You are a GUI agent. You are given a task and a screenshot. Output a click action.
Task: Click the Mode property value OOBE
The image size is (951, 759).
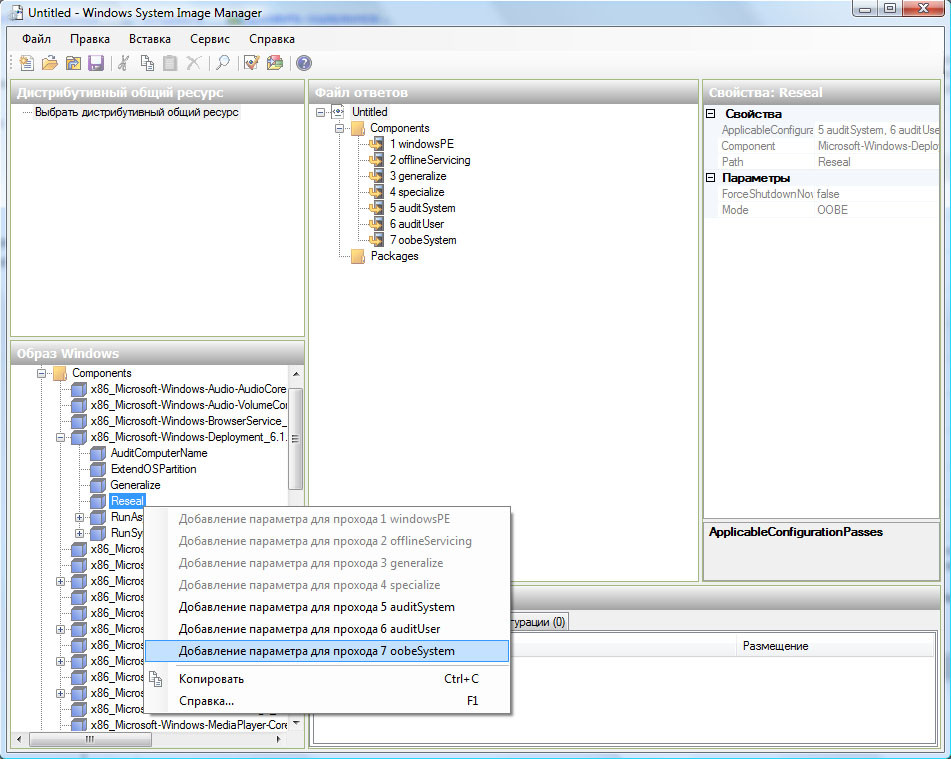pyautogui.click(x=832, y=210)
